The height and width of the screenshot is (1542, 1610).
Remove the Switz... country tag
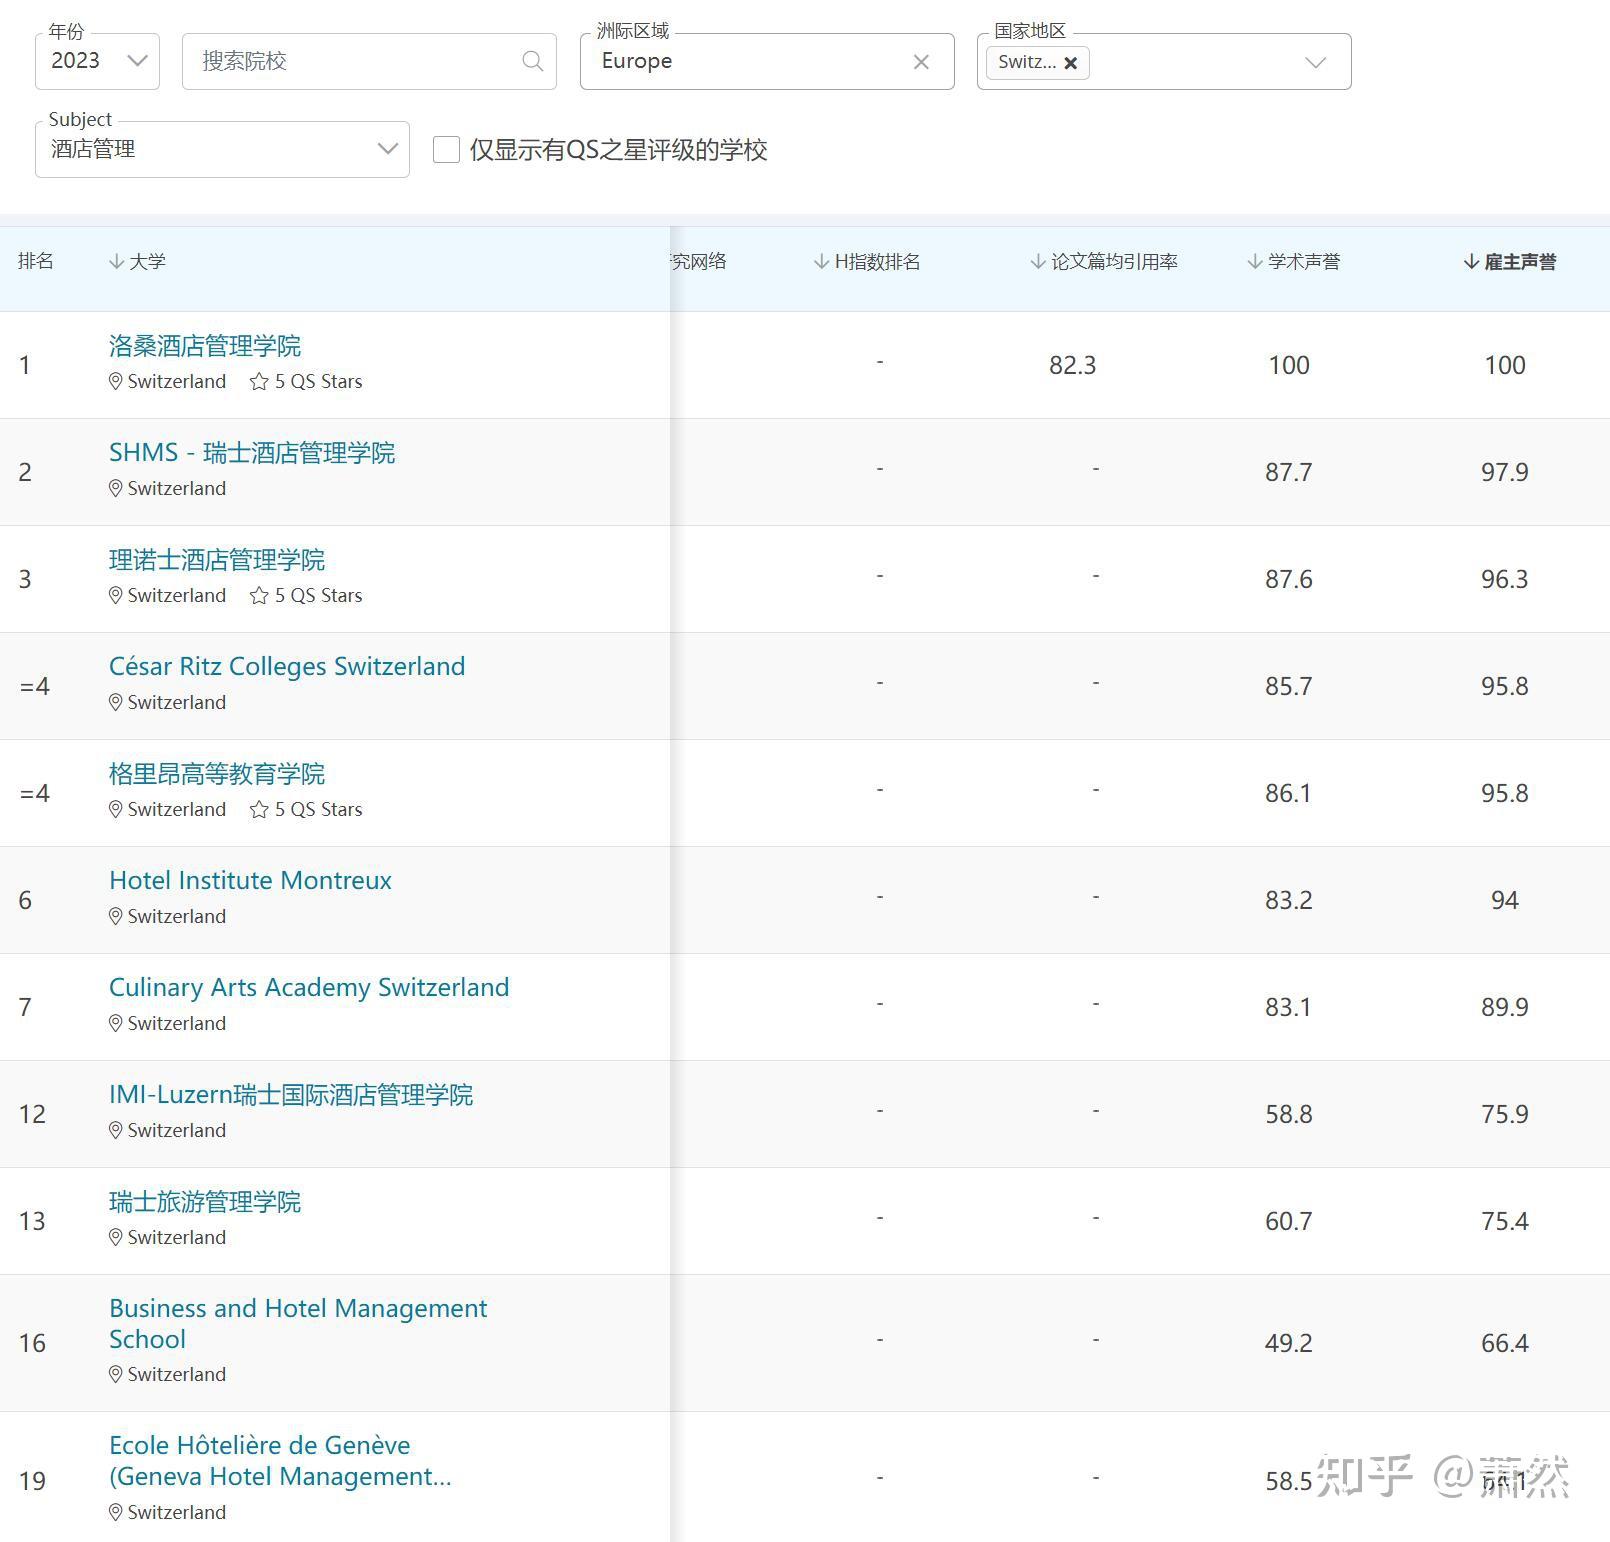click(x=1071, y=63)
